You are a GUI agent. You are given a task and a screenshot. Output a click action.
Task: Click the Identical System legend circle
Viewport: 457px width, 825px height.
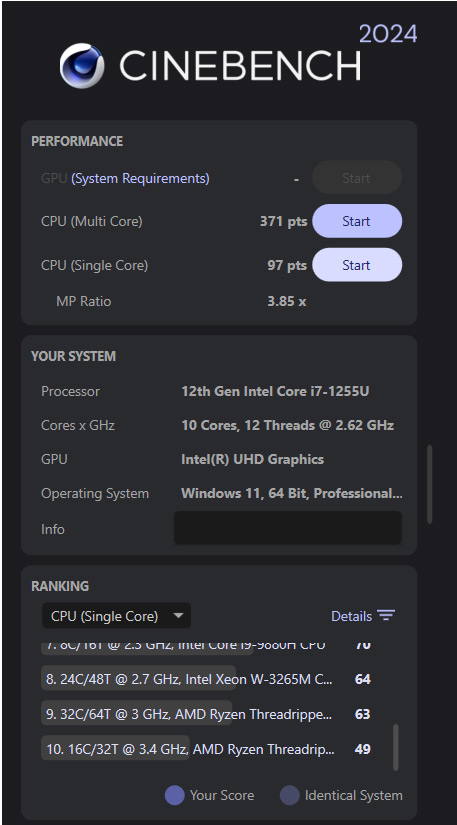pyautogui.click(x=289, y=795)
